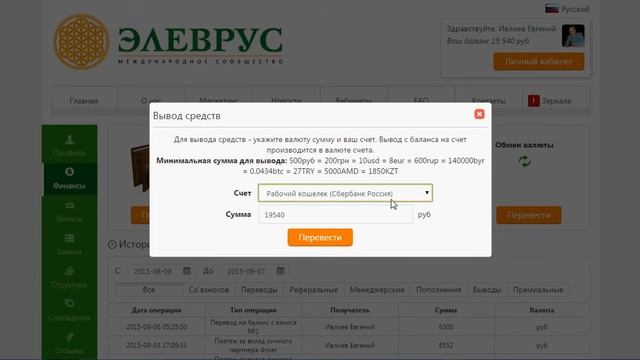Select the Пополнения tab
The image size is (640, 360).
438,290
